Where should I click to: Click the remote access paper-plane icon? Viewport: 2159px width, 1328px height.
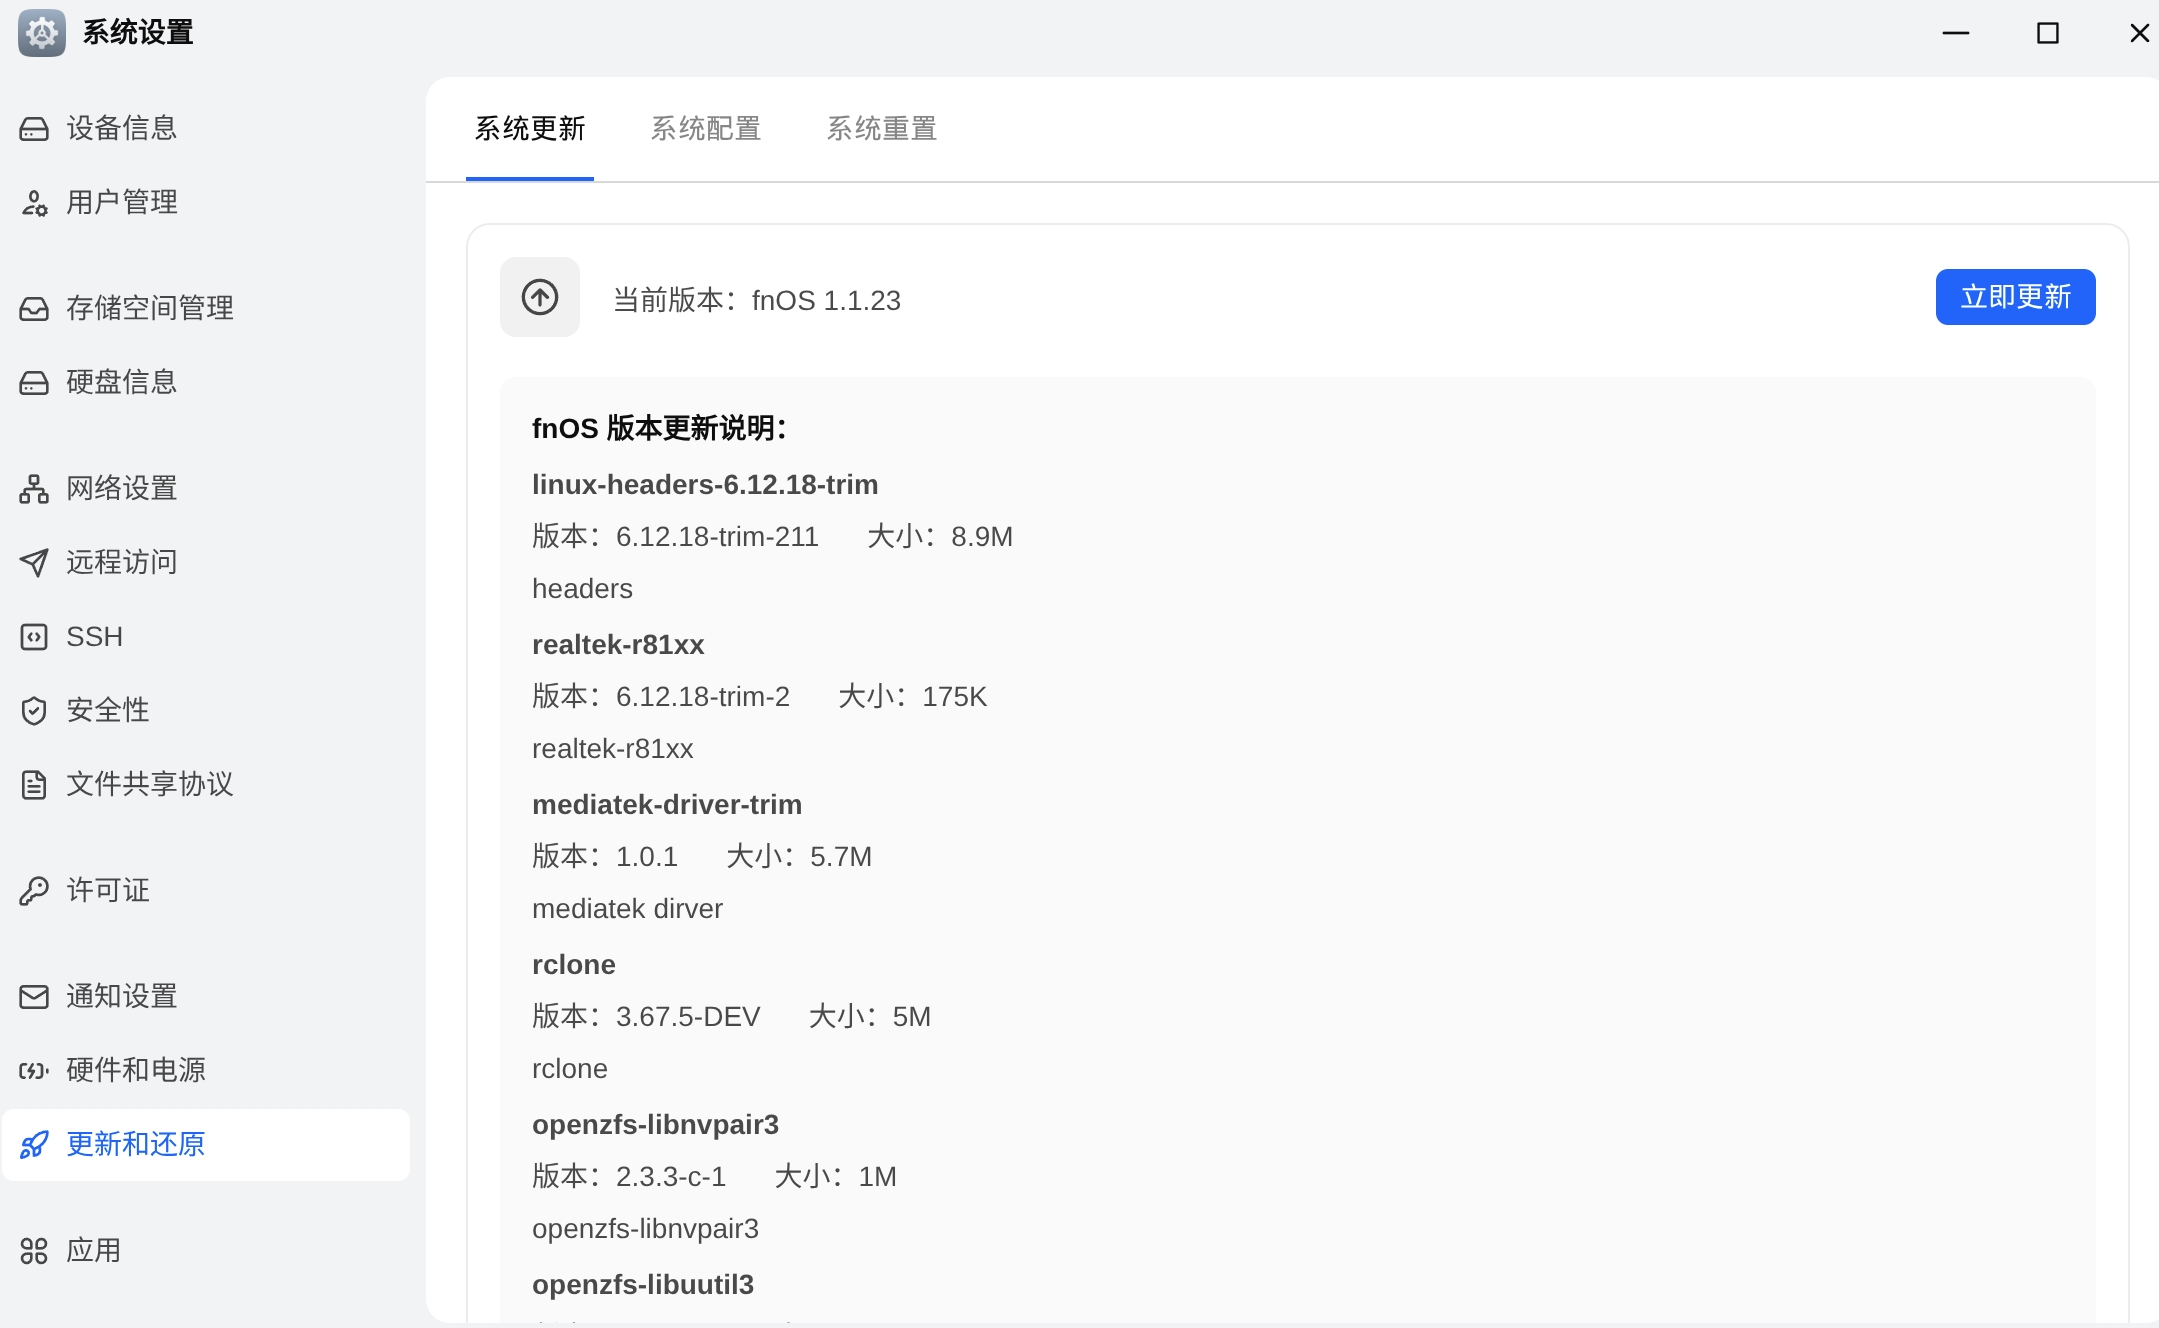(34, 563)
